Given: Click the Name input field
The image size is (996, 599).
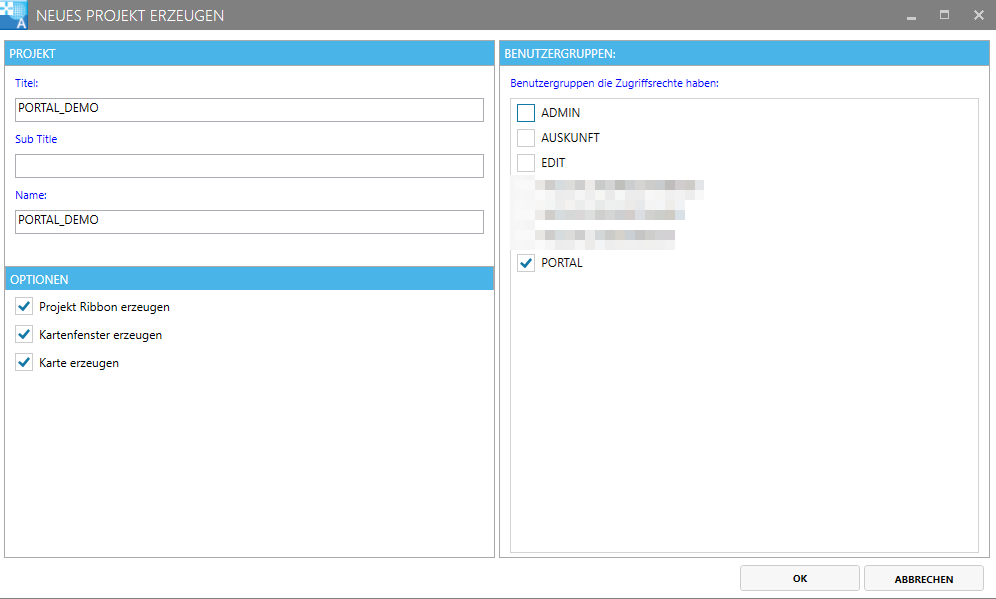Looking at the screenshot, I should [x=249, y=222].
